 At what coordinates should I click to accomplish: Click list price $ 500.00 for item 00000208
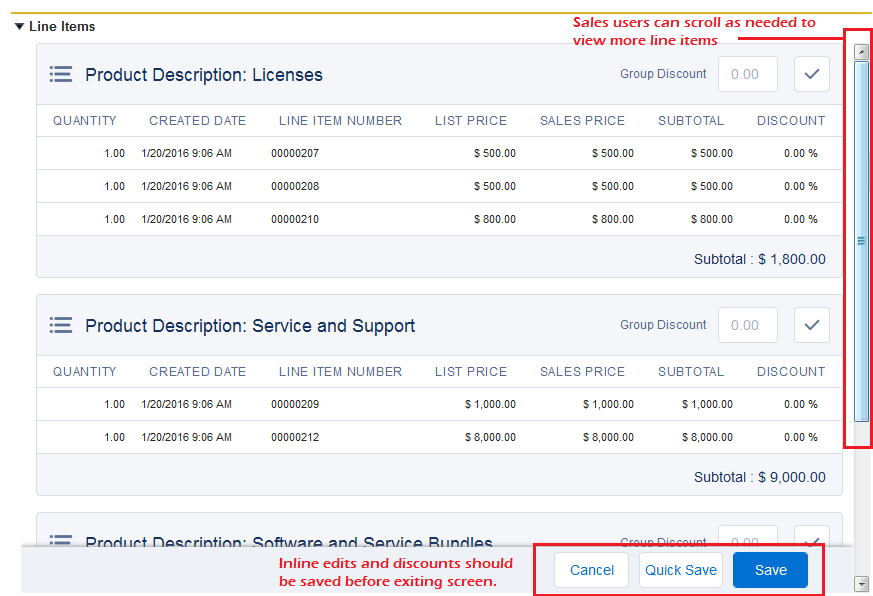pos(494,186)
